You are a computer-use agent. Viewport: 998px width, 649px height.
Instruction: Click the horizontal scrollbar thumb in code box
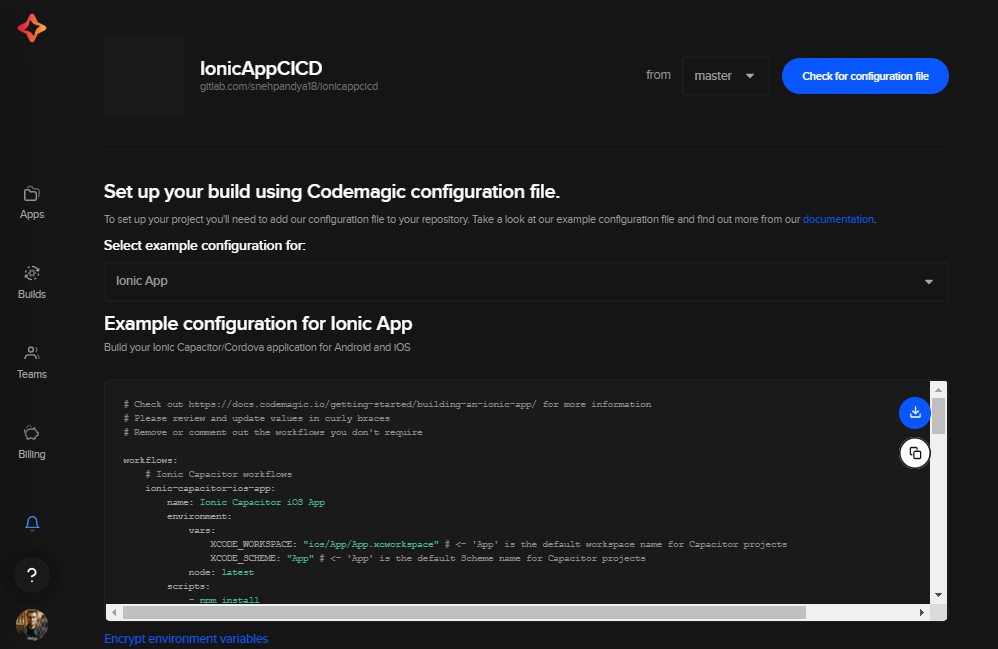[464, 612]
